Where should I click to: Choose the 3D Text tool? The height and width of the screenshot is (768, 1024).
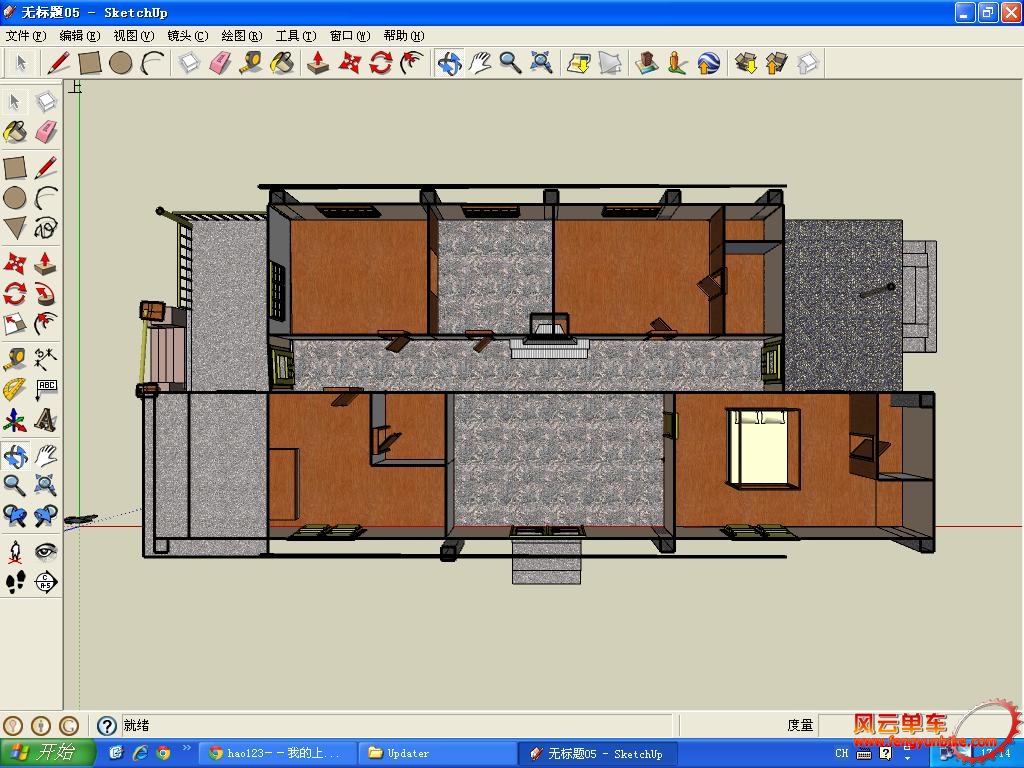click(x=46, y=420)
